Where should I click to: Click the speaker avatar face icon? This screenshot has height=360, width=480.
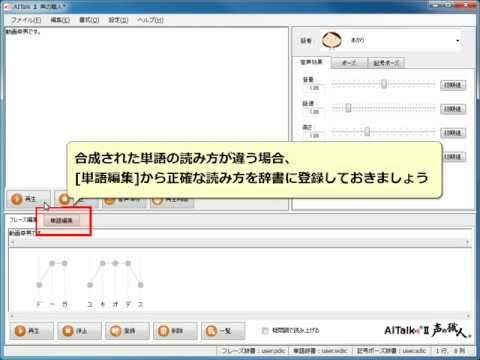point(332,40)
